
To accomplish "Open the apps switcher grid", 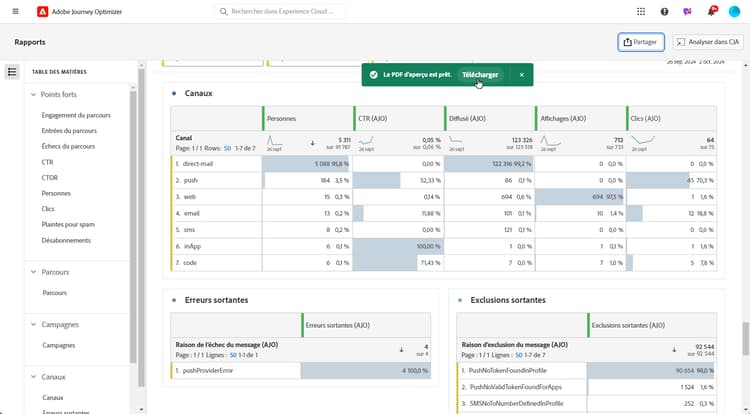I will pos(641,11).
